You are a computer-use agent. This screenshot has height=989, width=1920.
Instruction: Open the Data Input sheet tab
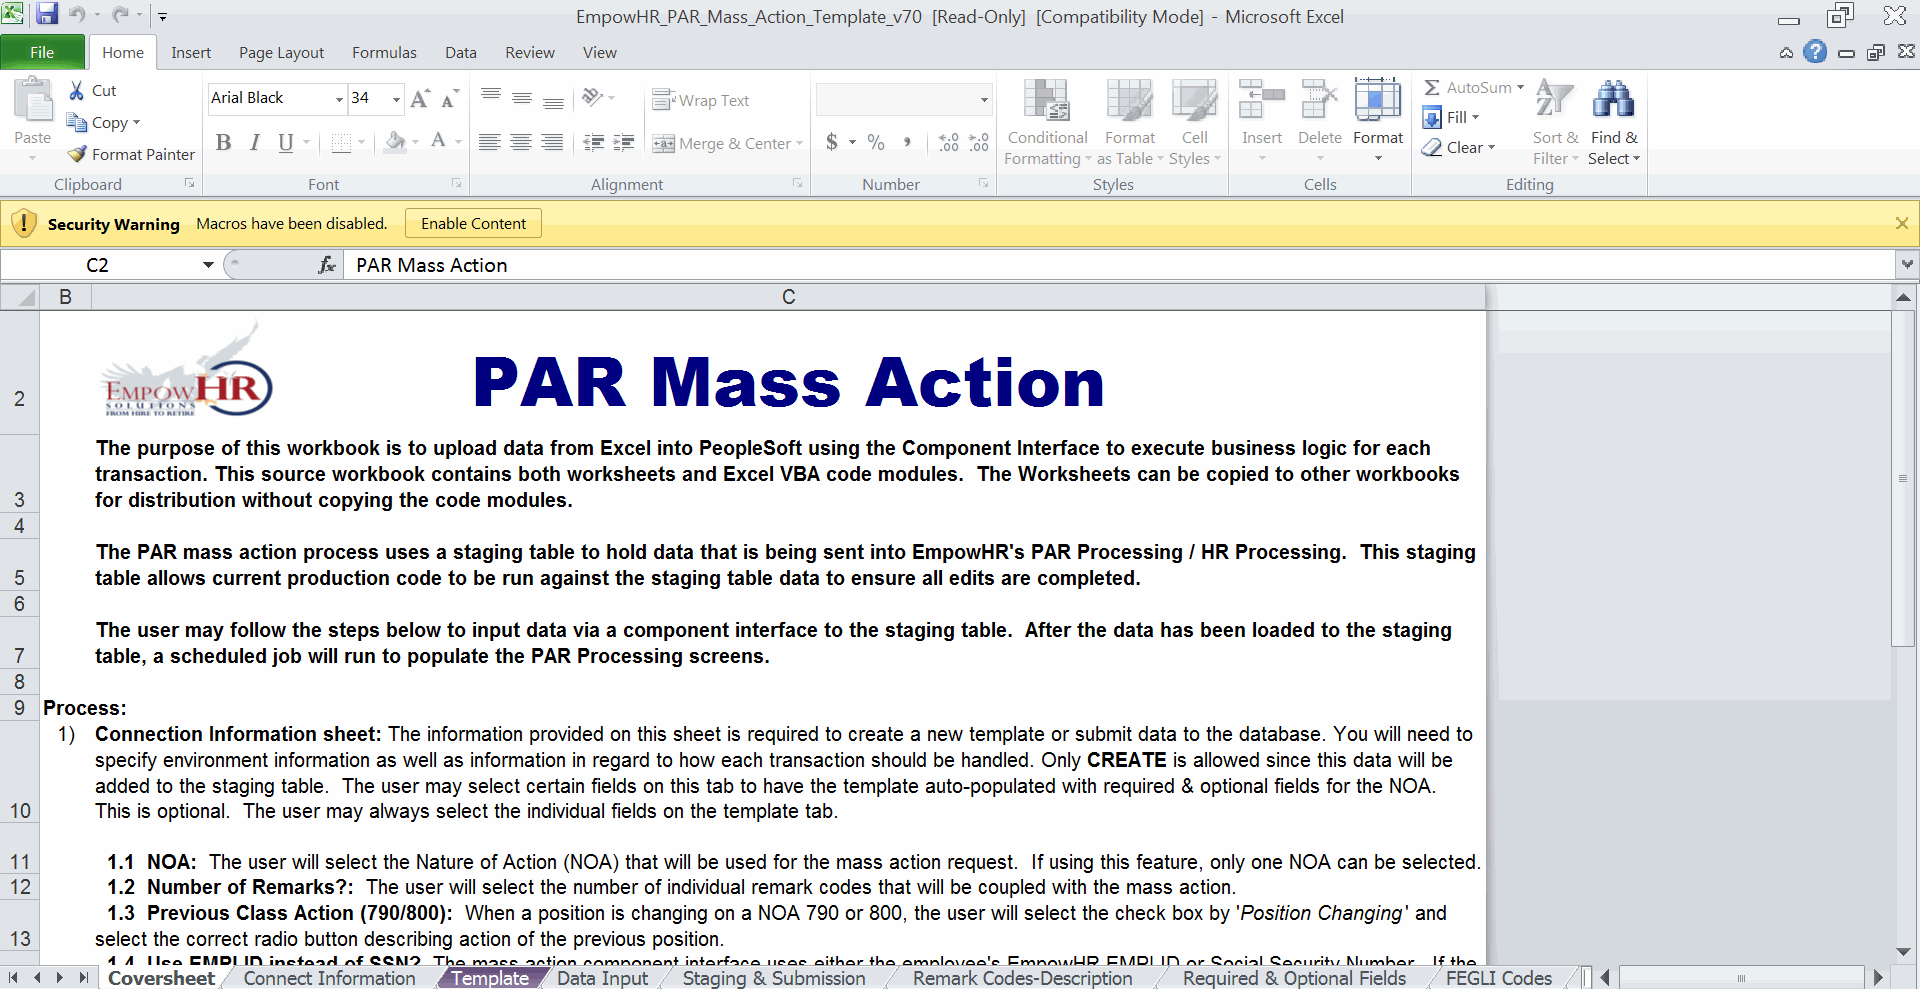602,978
